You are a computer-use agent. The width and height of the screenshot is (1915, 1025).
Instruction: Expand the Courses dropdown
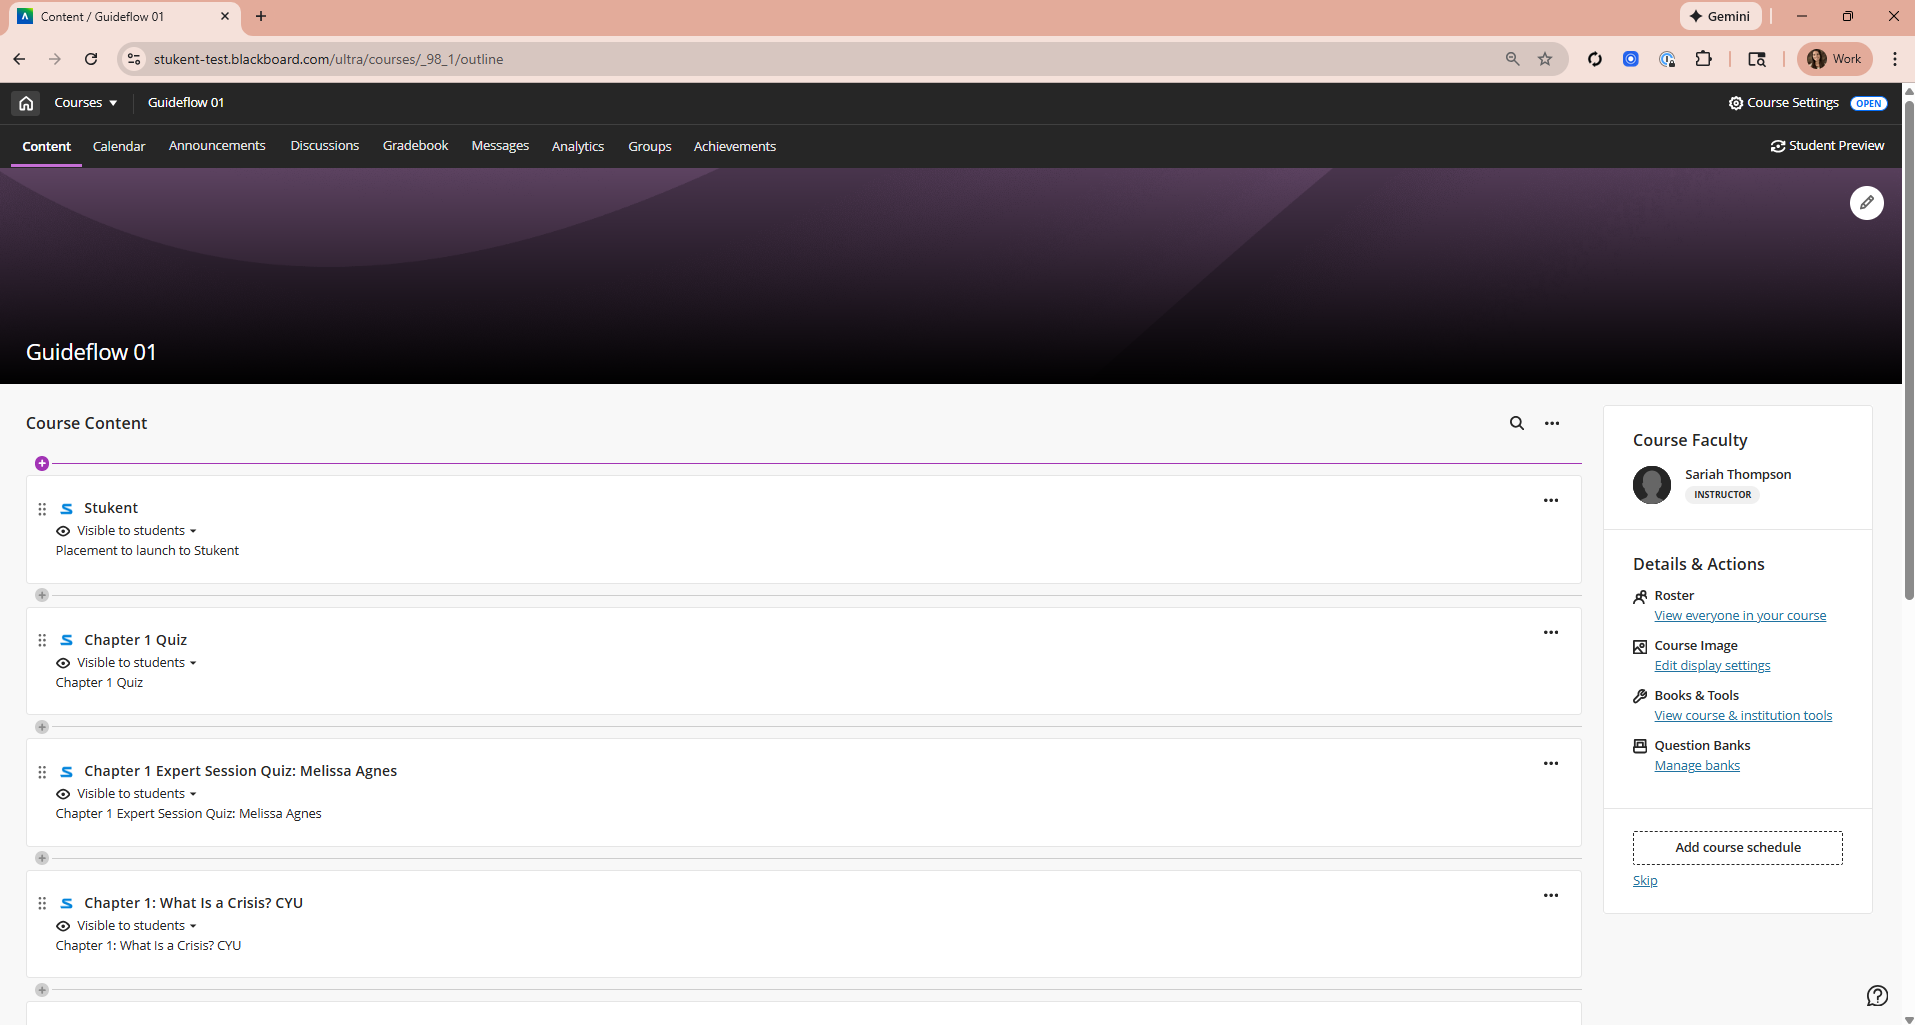pyautogui.click(x=86, y=103)
